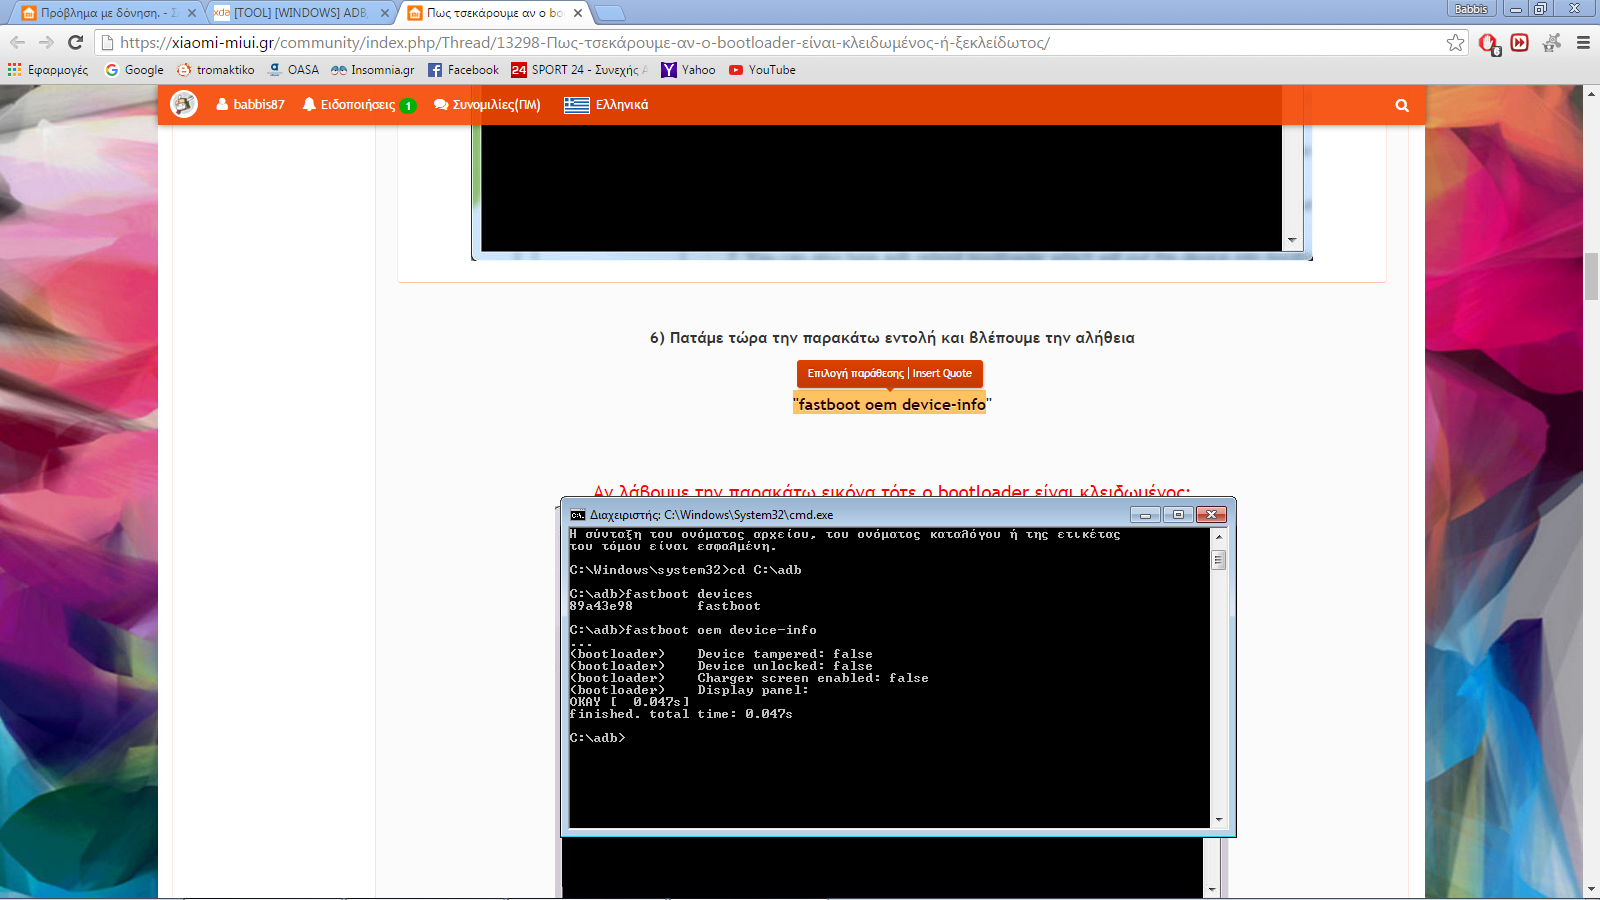This screenshot has width=1600, height=900.
Task: Open the Yahoo bookmark
Action: 688,70
